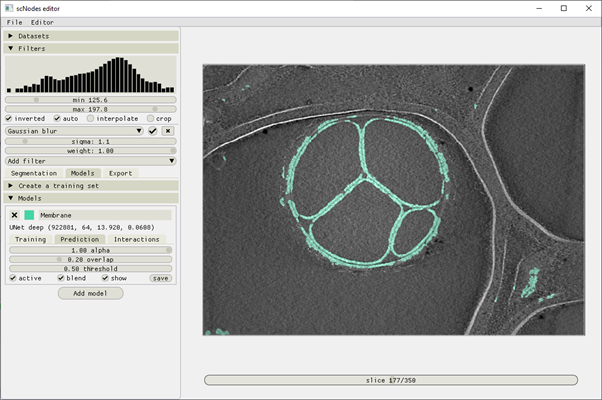602x400 pixels.
Task: Adjust the weight 1.00 slider
Action: coord(91,151)
